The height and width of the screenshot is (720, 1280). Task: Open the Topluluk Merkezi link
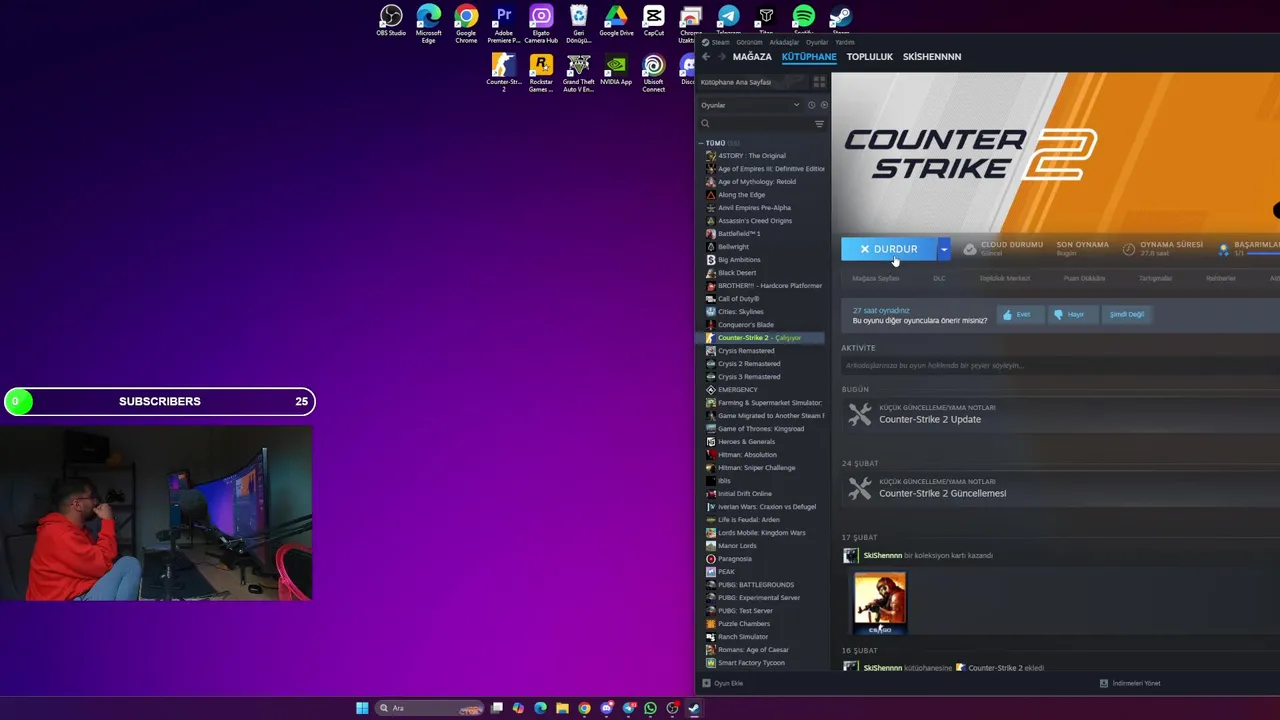(1004, 278)
